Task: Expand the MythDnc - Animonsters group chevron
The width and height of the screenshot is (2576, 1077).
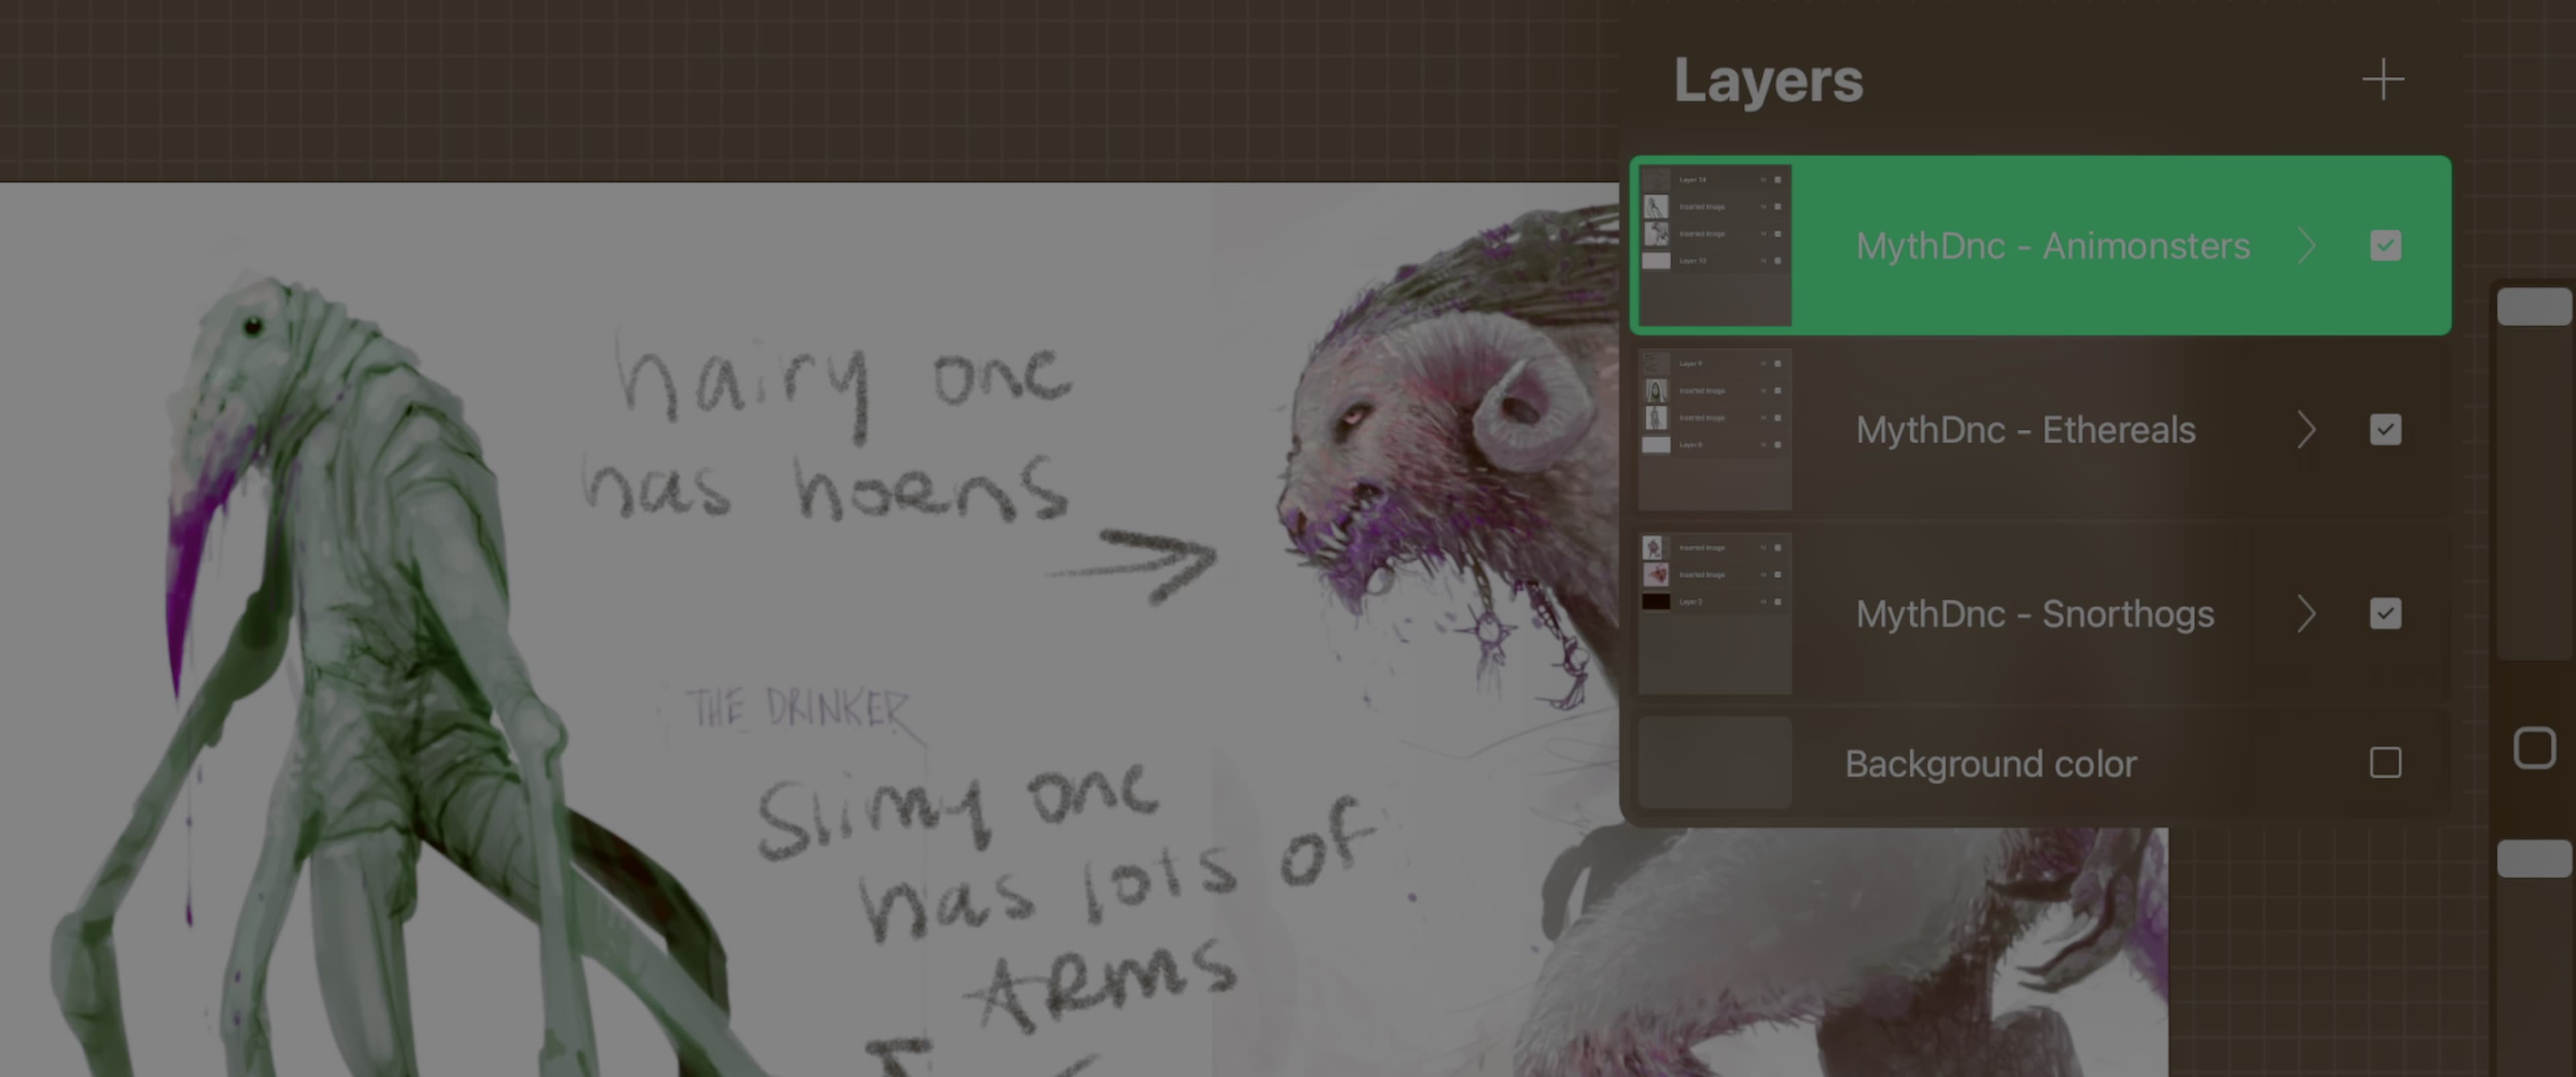Action: pyautogui.click(x=2307, y=246)
